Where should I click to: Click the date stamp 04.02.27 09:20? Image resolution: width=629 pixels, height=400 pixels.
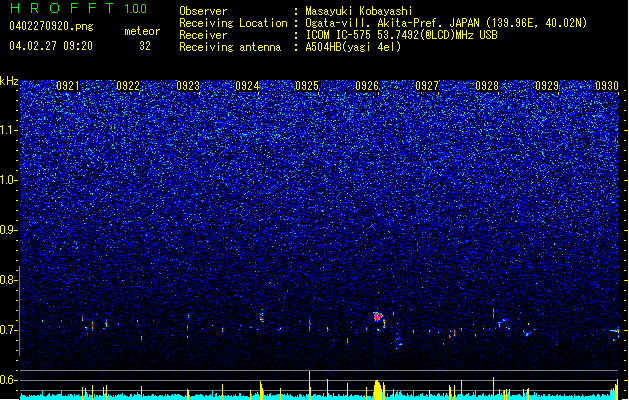click(x=51, y=46)
